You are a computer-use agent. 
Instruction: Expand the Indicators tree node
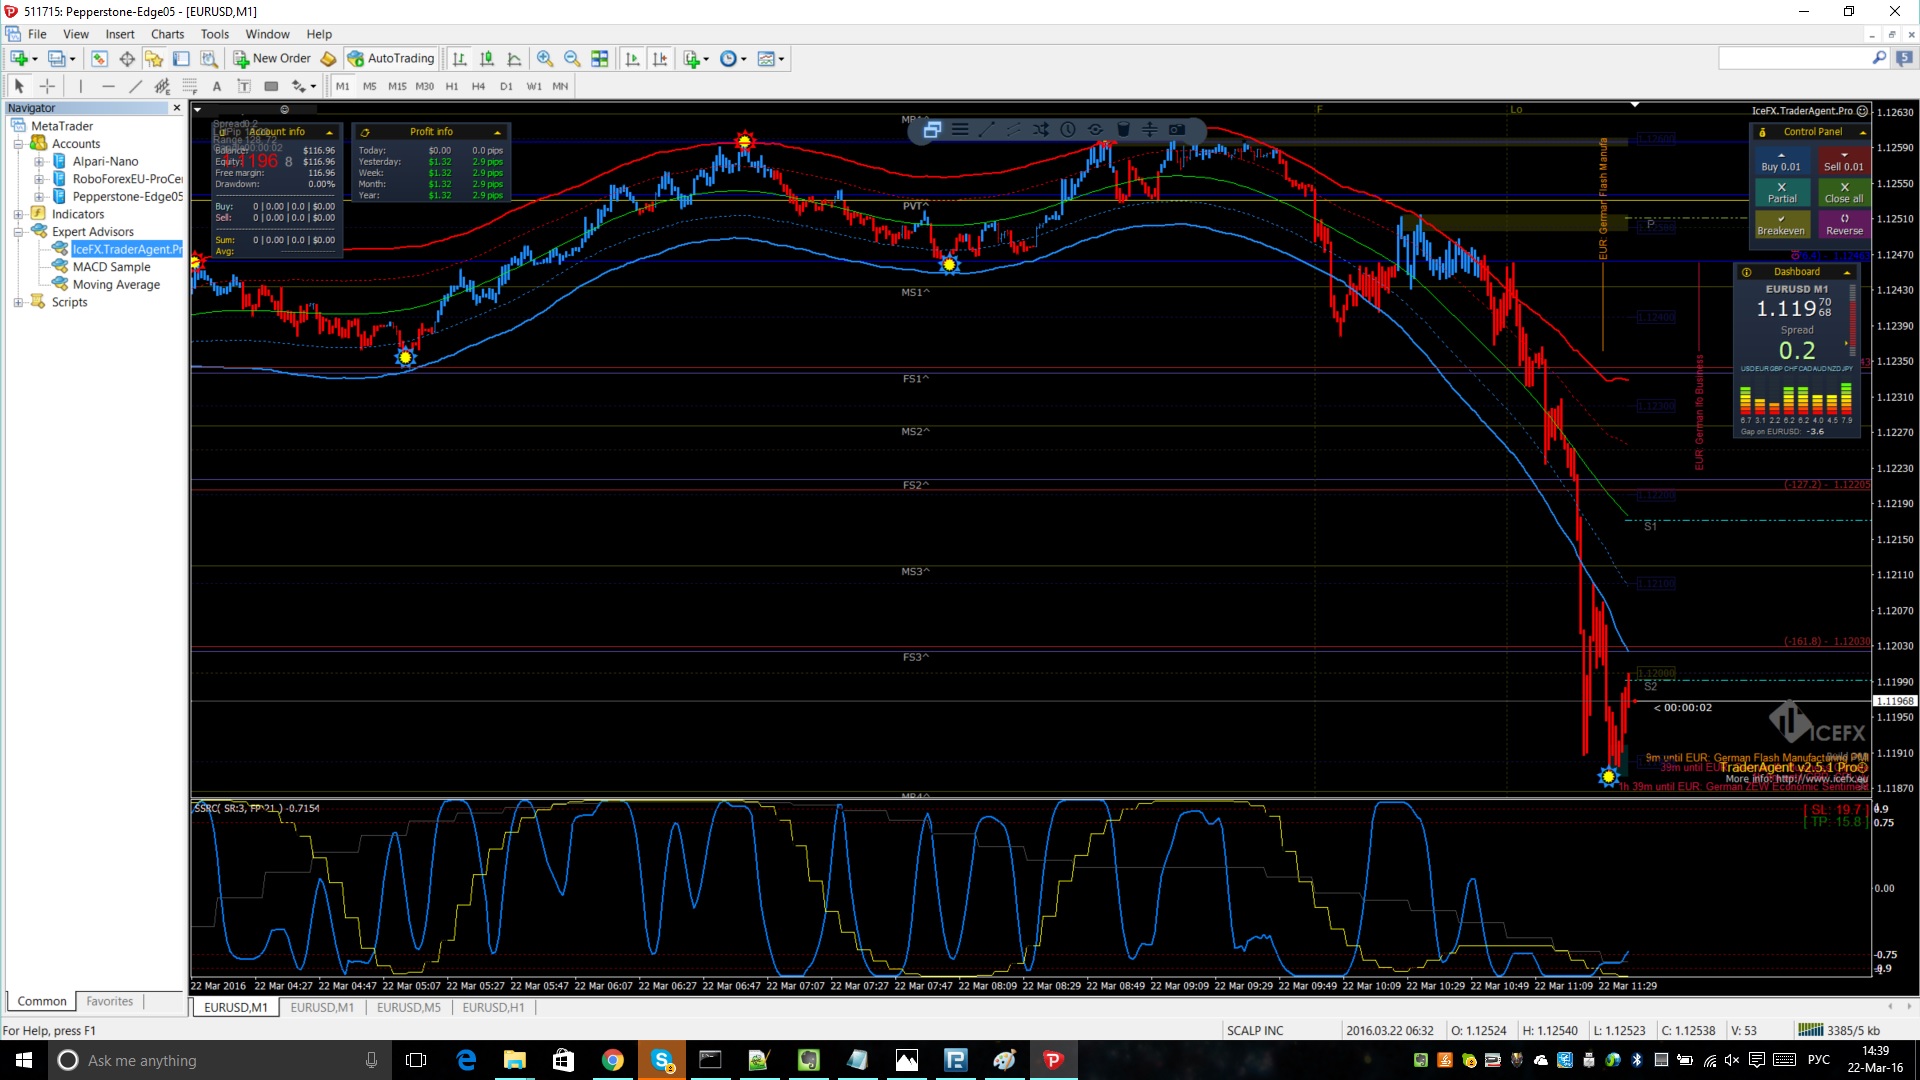click(18, 214)
